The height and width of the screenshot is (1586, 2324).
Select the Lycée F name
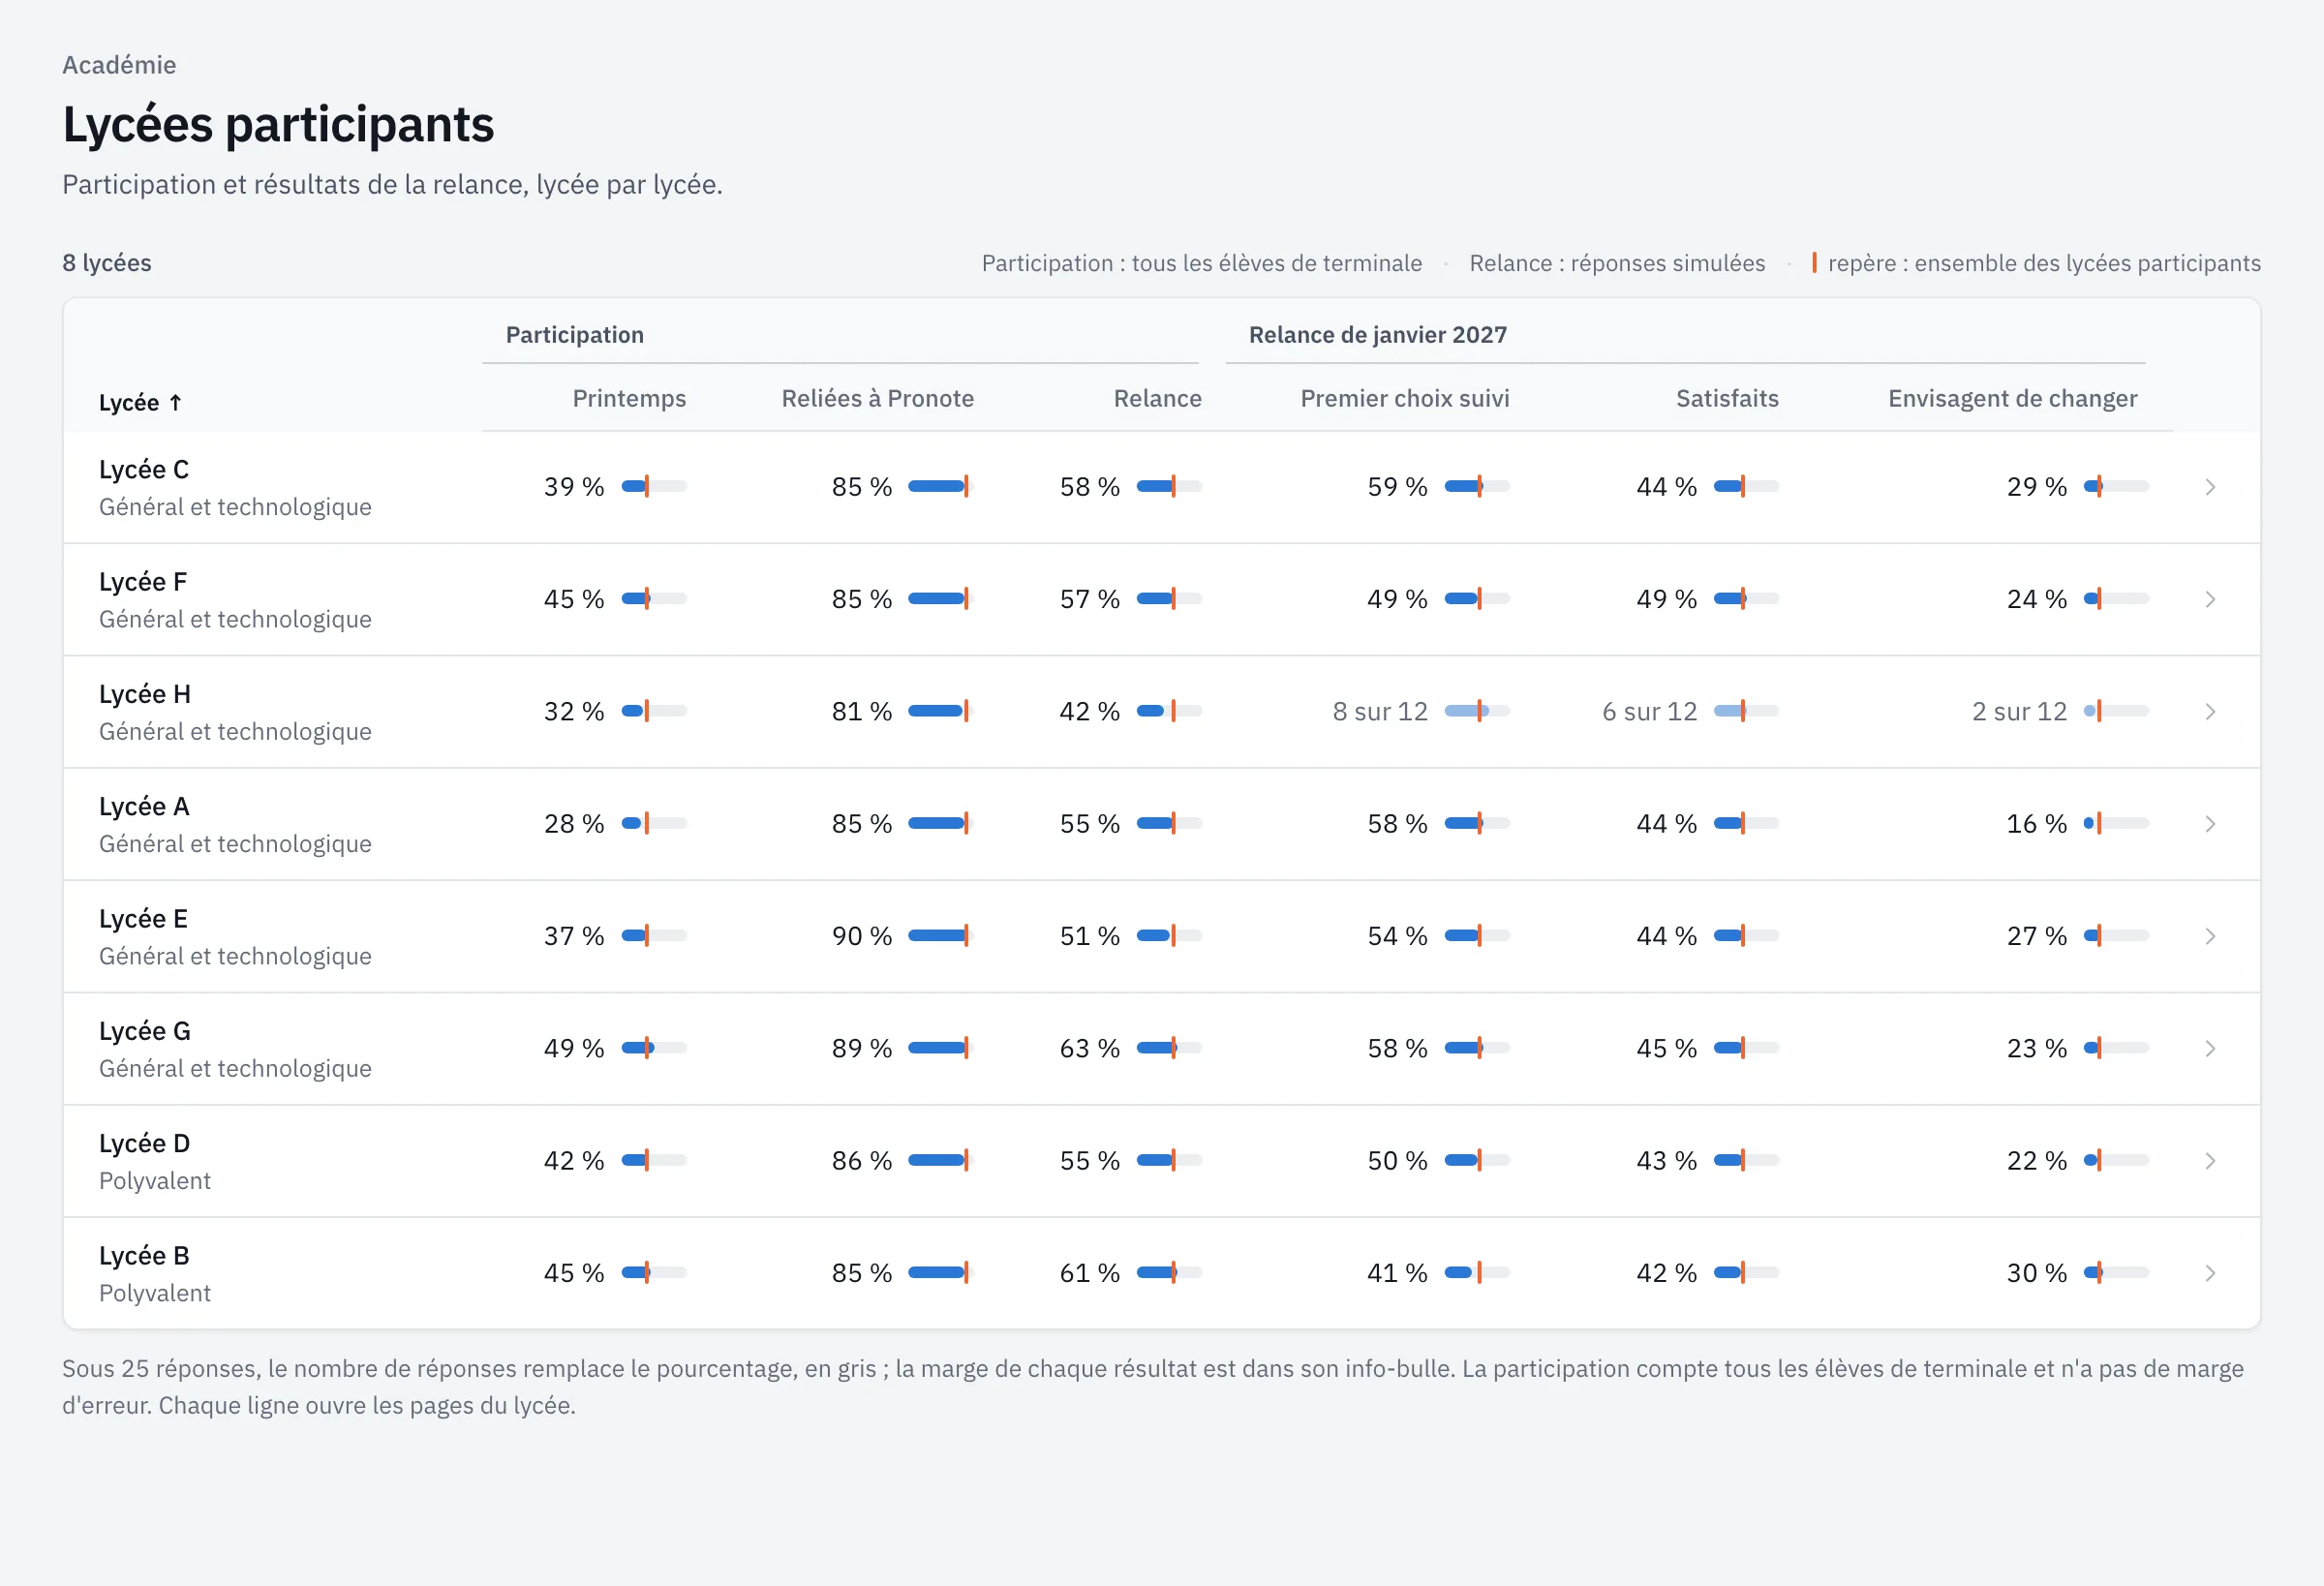[143, 582]
